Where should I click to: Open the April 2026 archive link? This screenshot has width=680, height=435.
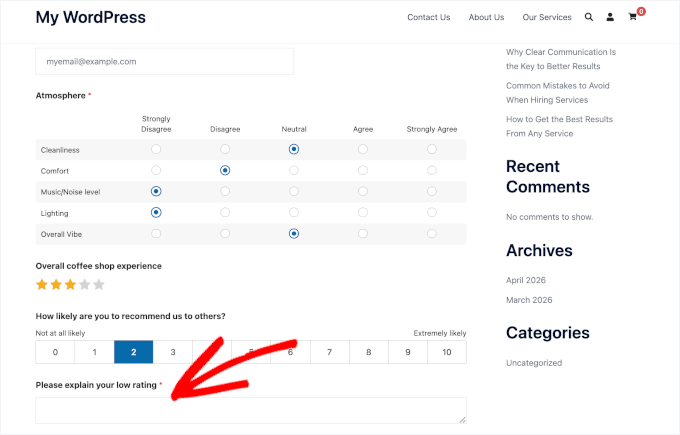(x=526, y=280)
